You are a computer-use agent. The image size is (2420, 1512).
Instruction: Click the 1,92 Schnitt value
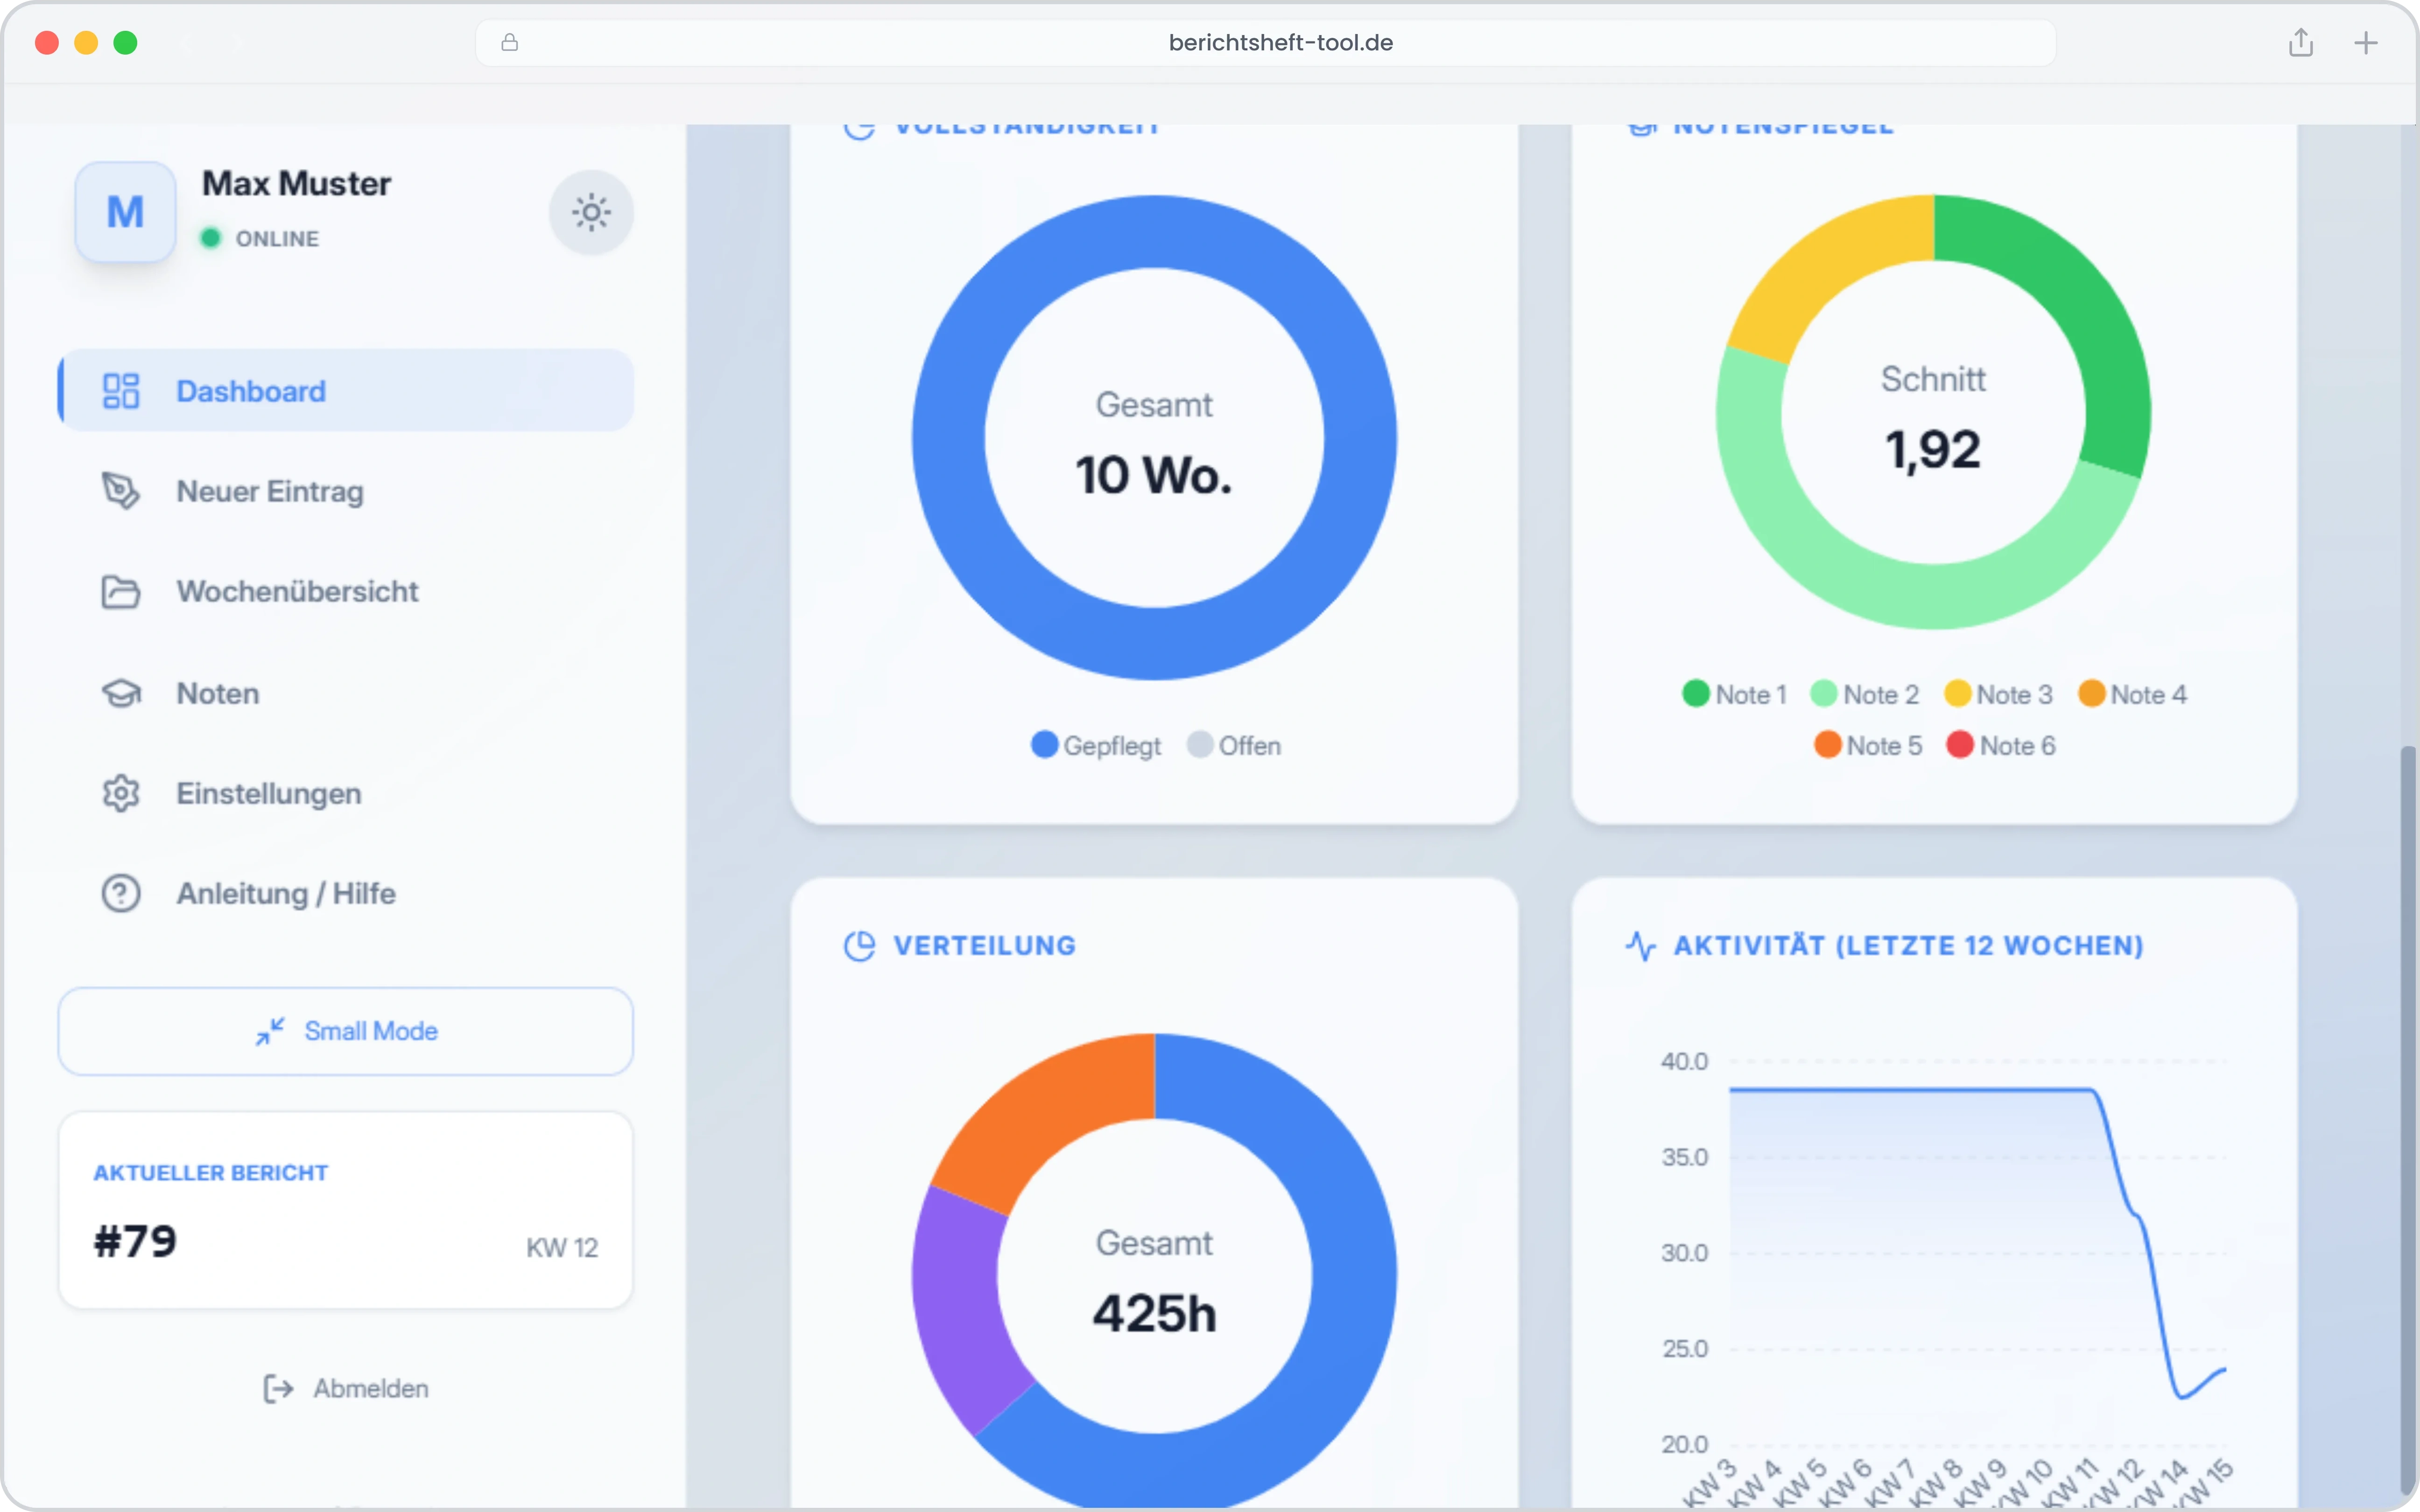coord(1933,450)
